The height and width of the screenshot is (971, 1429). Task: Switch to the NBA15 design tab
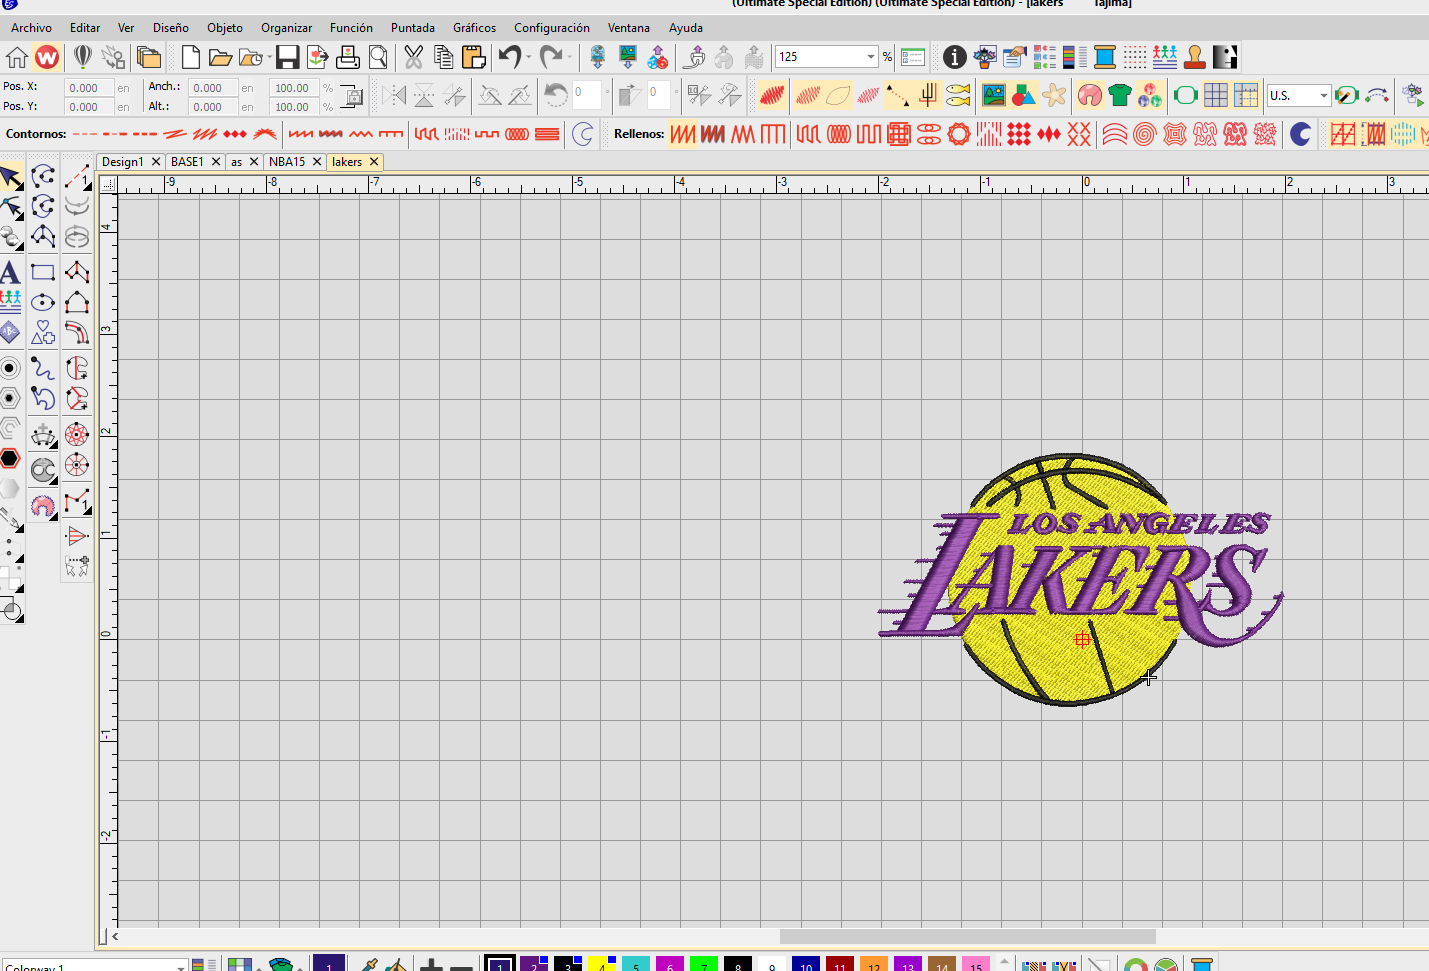pos(287,161)
